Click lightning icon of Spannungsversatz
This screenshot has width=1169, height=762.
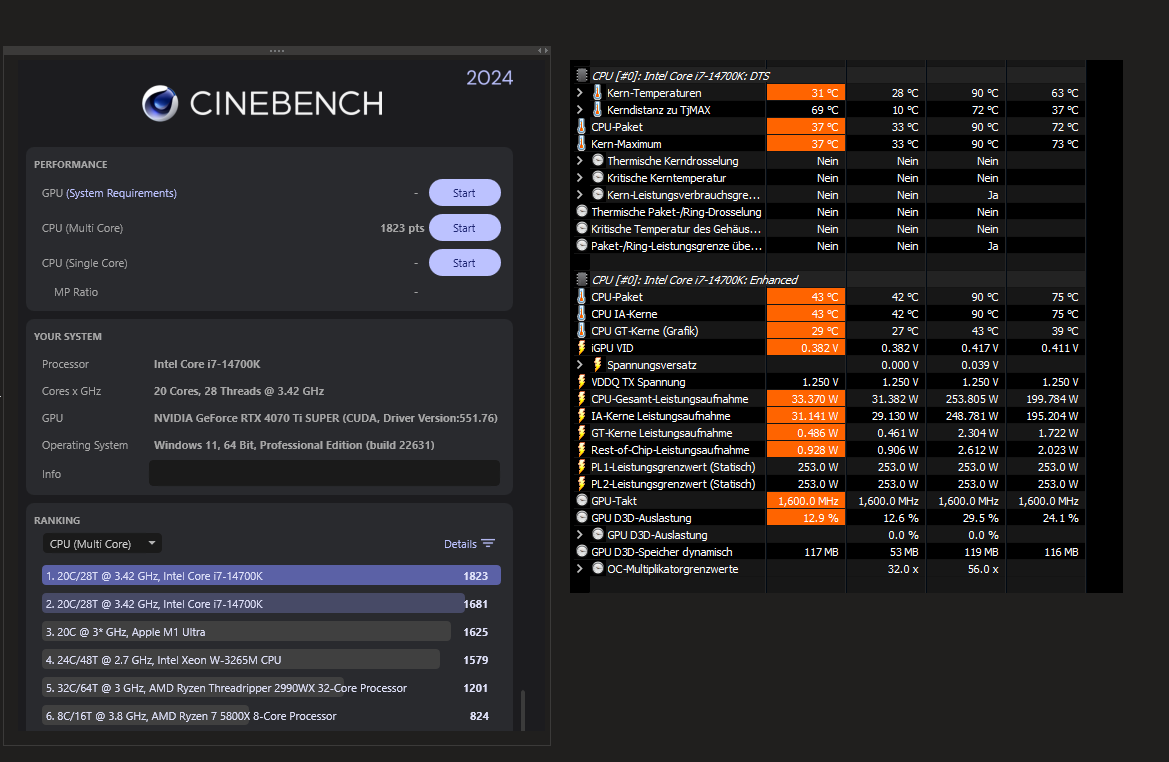597,365
